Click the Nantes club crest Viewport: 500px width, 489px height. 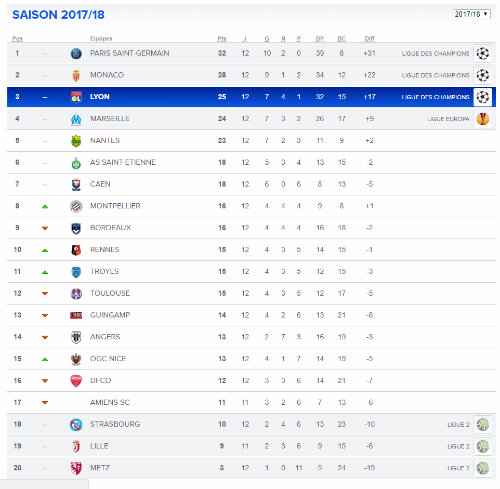(76, 141)
